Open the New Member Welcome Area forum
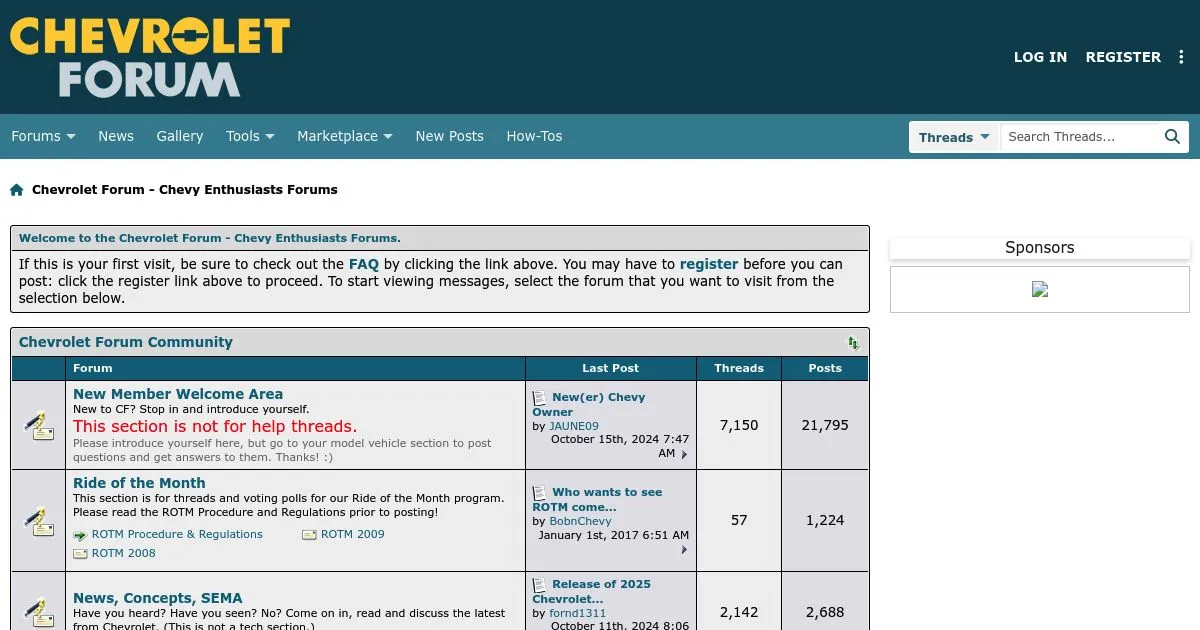Image resolution: width=1200 pixels, height=630 pixels. pyautogui.click(x=178, y=394)
